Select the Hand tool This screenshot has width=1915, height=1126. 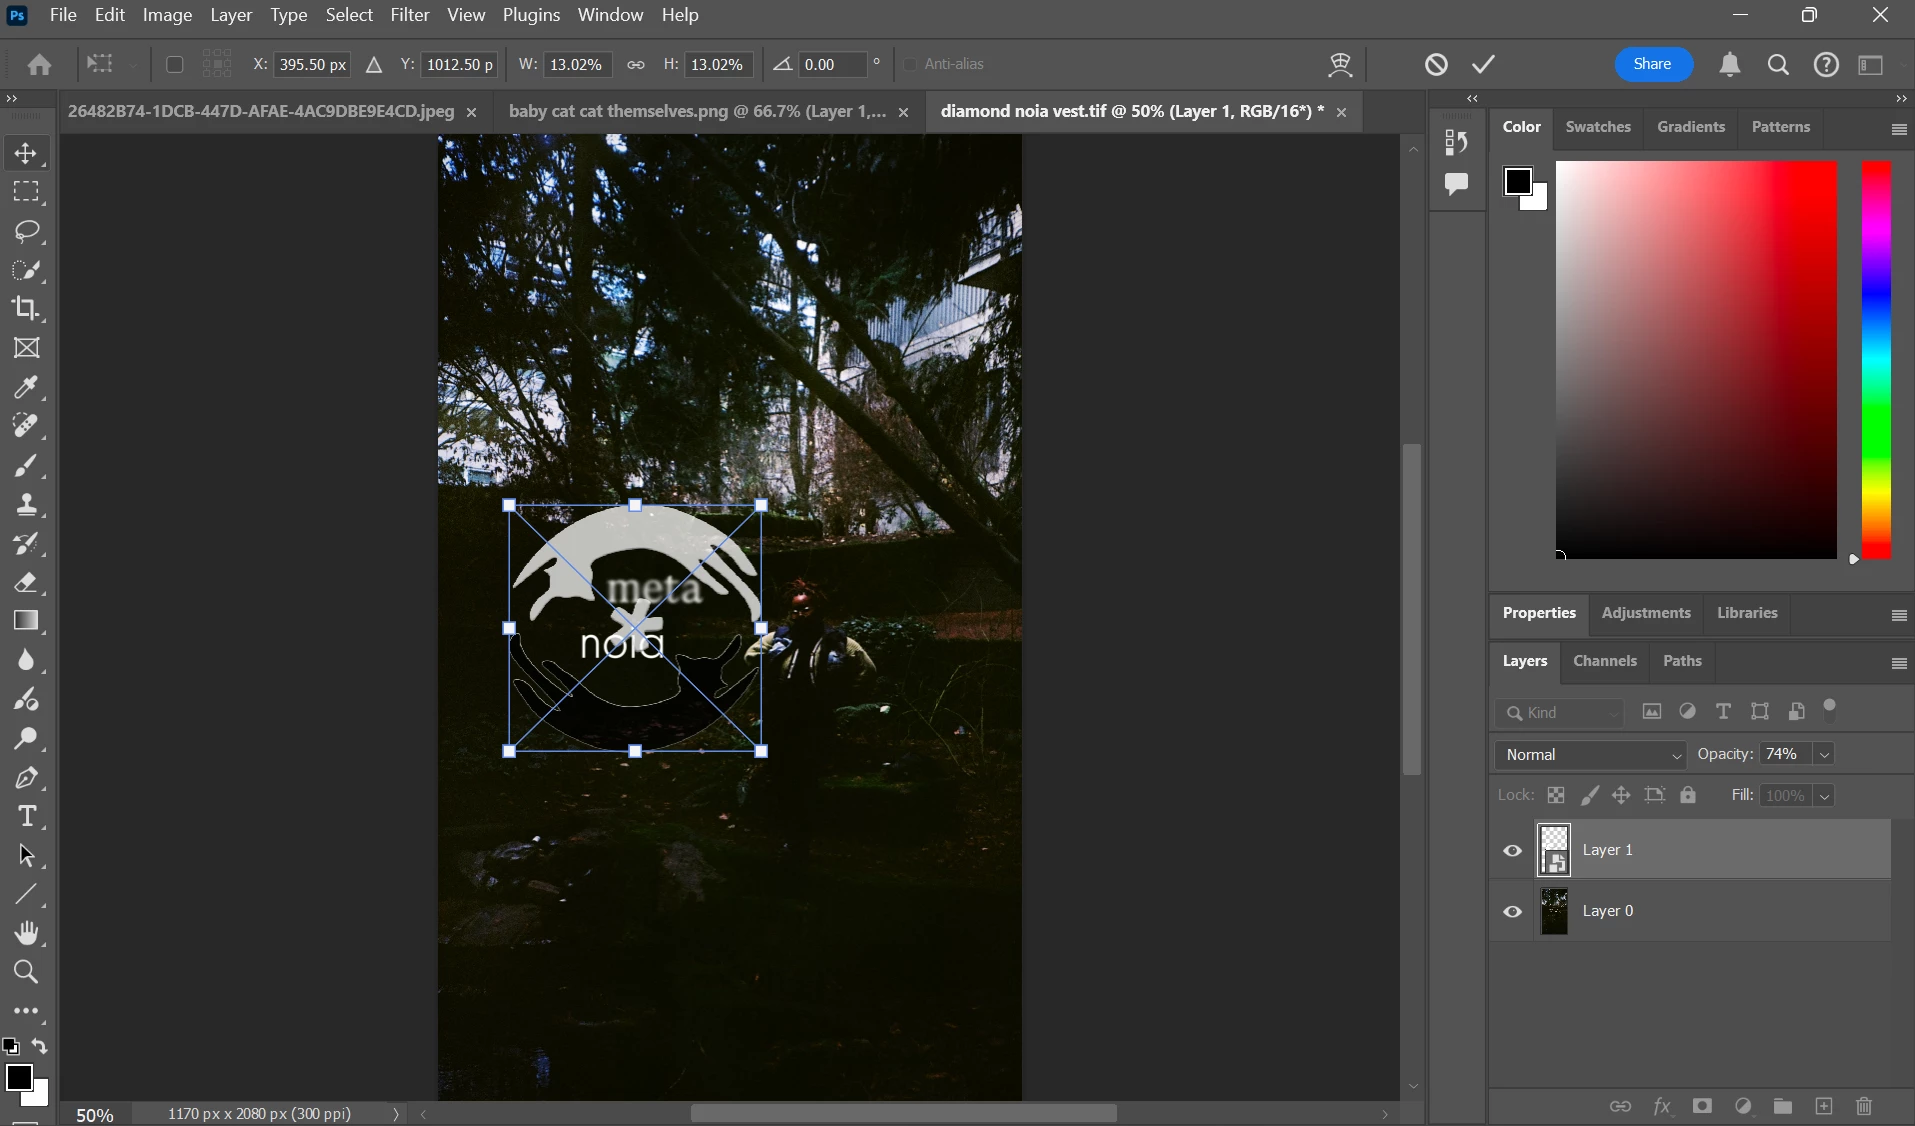click(x=27, y=933)
